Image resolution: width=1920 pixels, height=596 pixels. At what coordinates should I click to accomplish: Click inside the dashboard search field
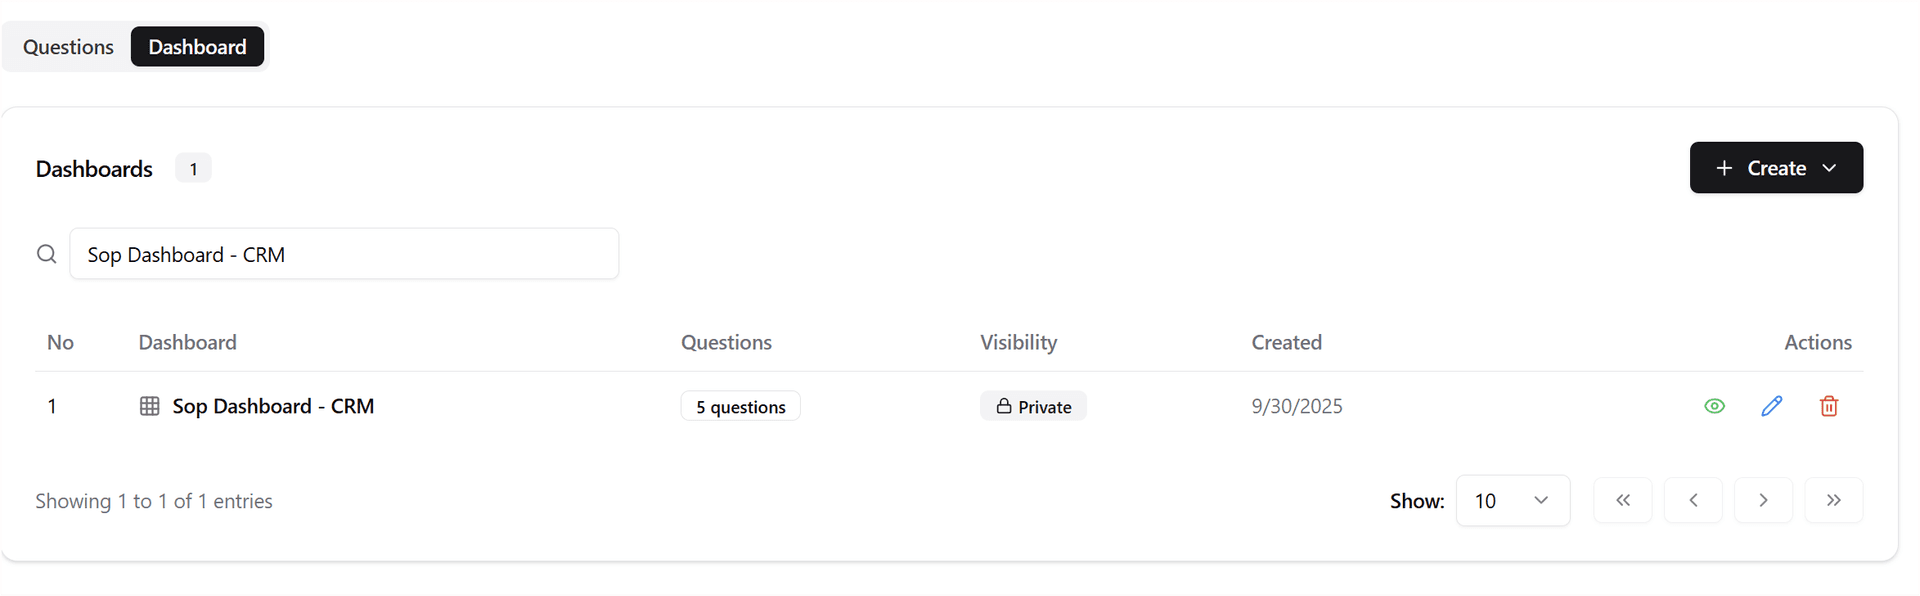pyautogui.click(x=344, y=254)
